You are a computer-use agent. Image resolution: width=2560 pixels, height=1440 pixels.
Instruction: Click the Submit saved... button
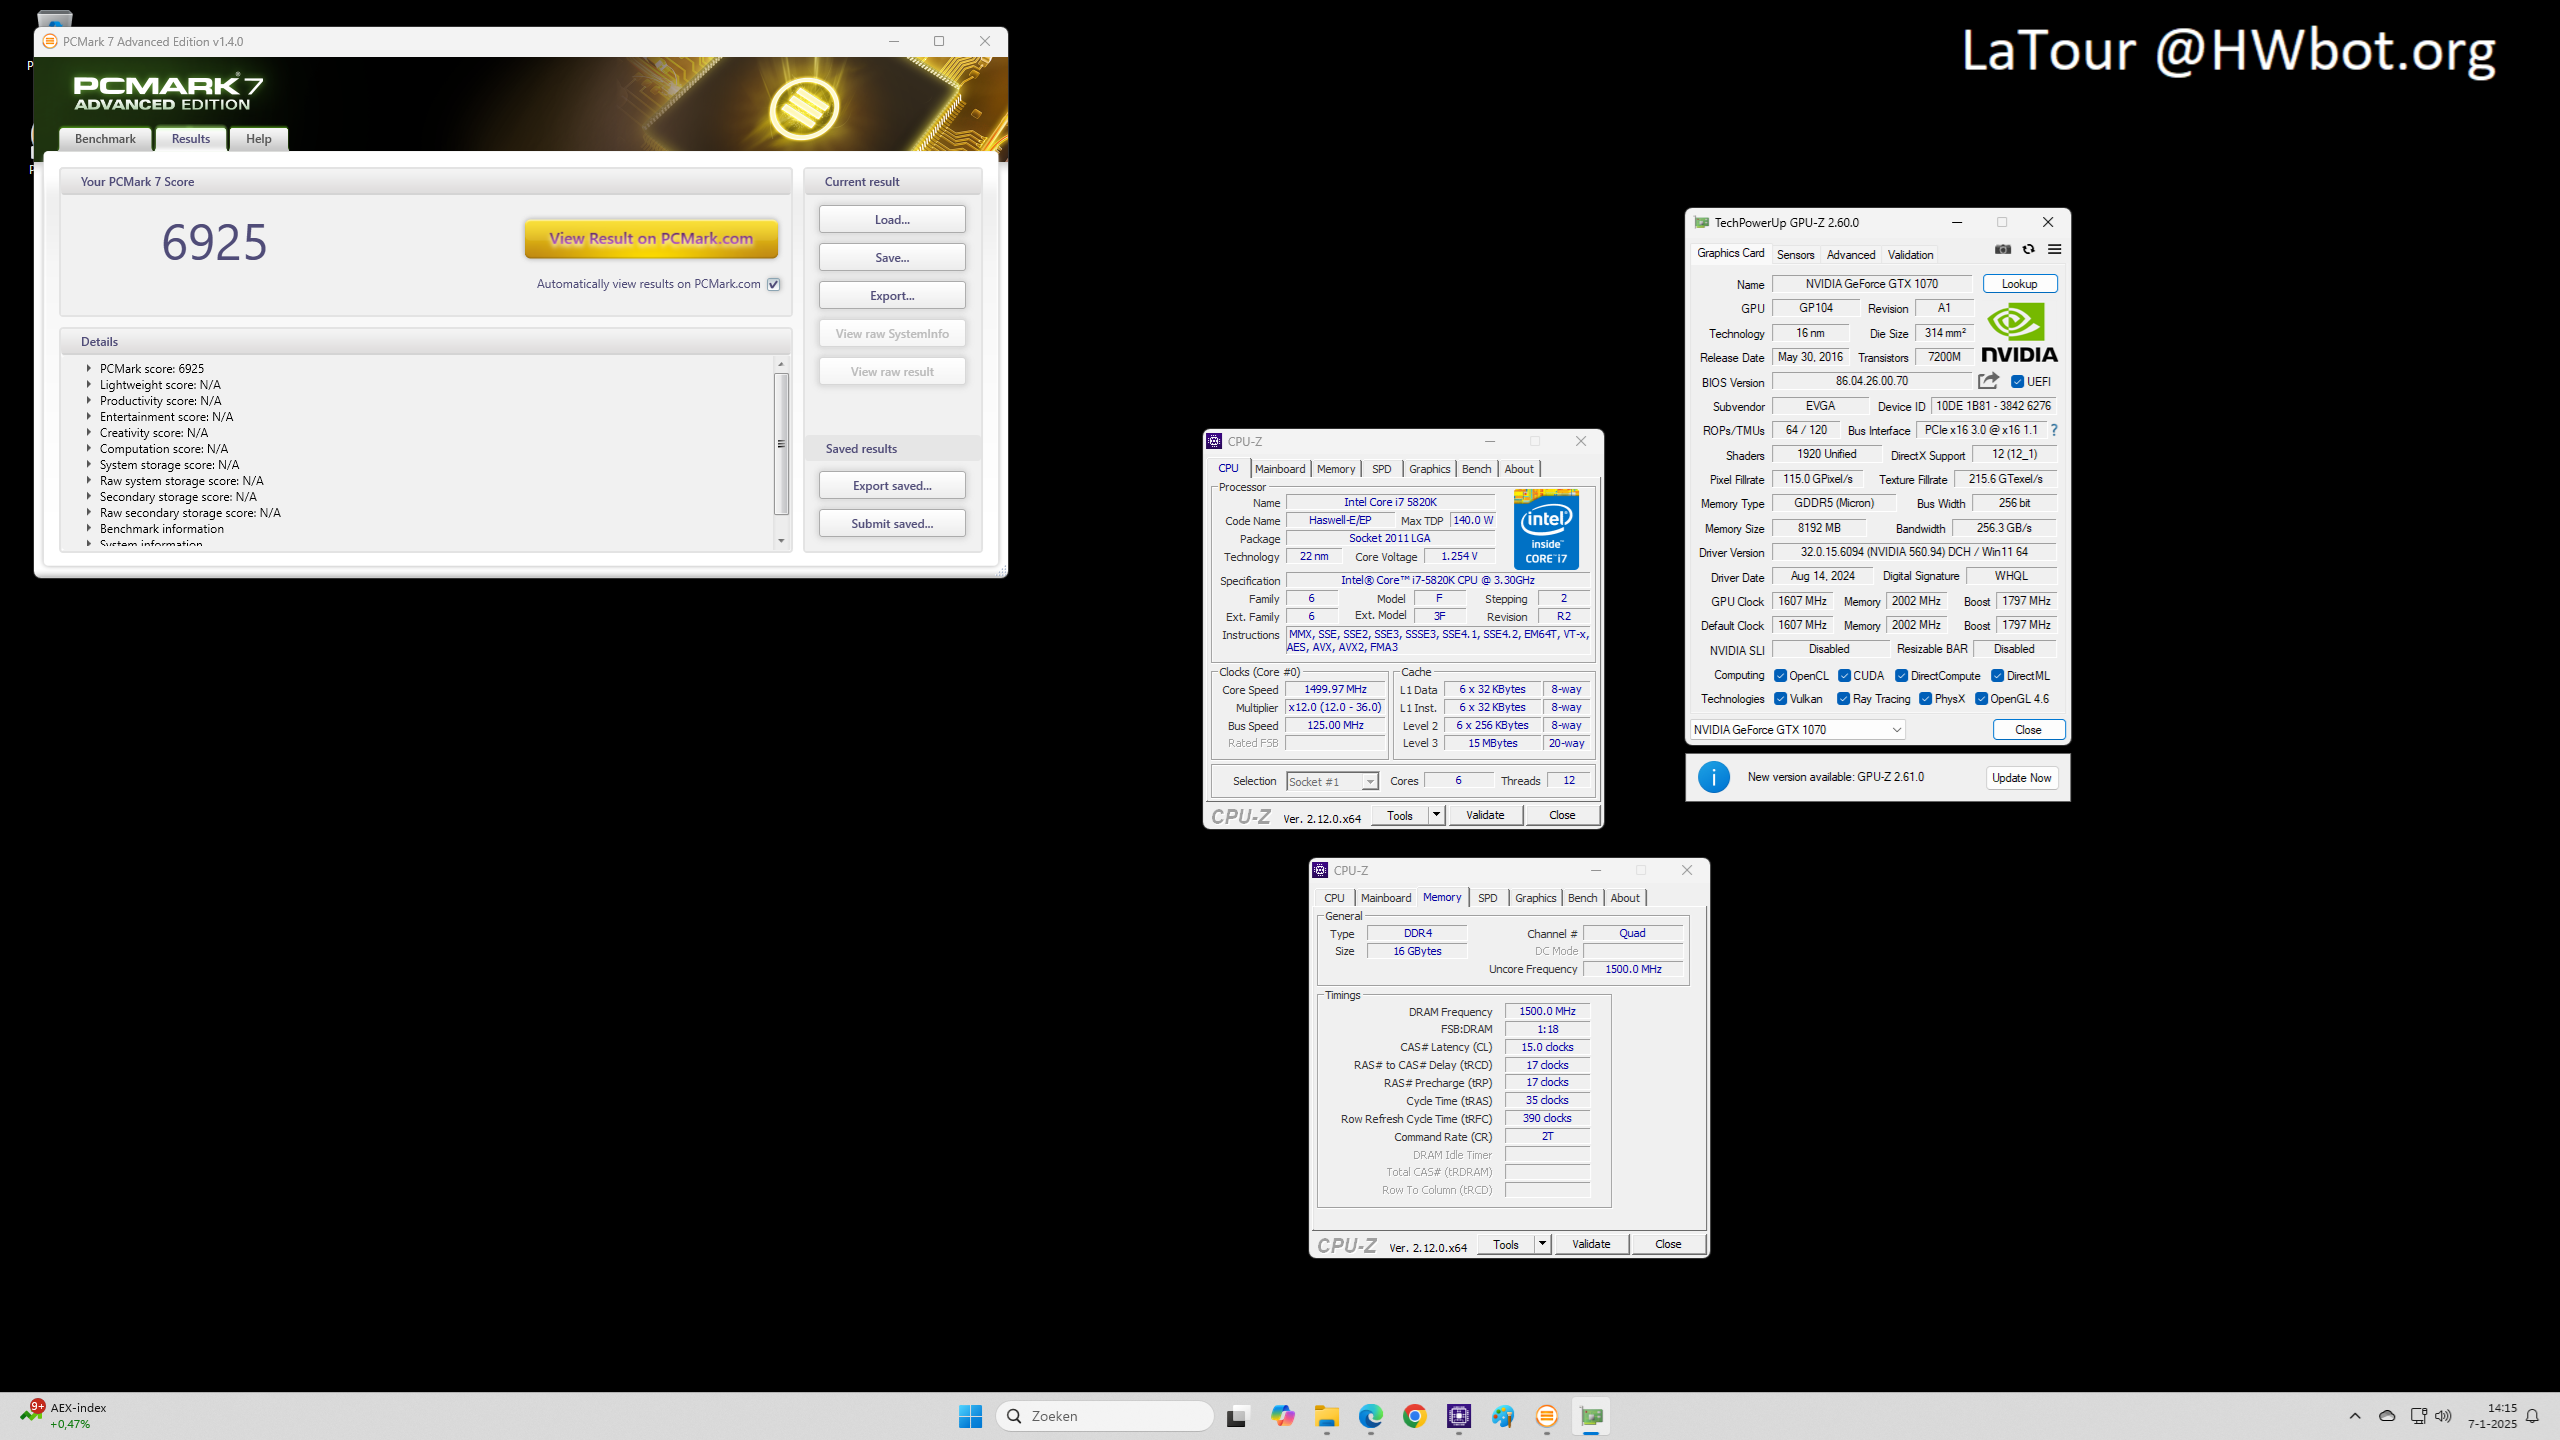point(892,524)
